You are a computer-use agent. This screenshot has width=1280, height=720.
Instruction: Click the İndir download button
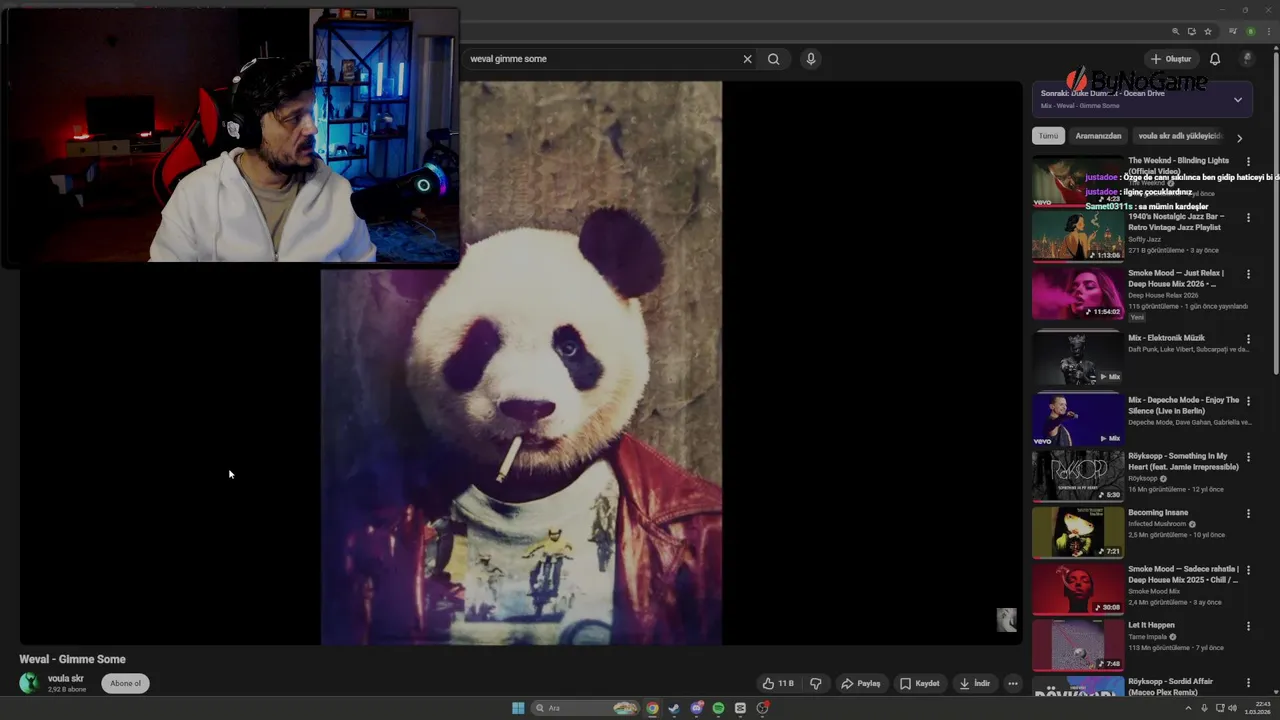[x=975, y=684]
